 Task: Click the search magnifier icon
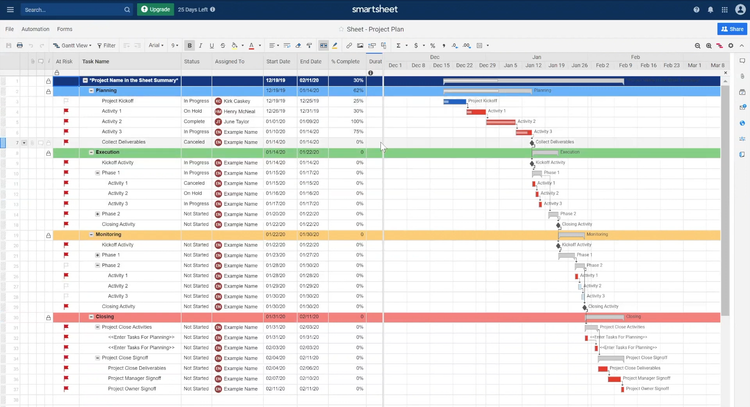coord(127,10)
